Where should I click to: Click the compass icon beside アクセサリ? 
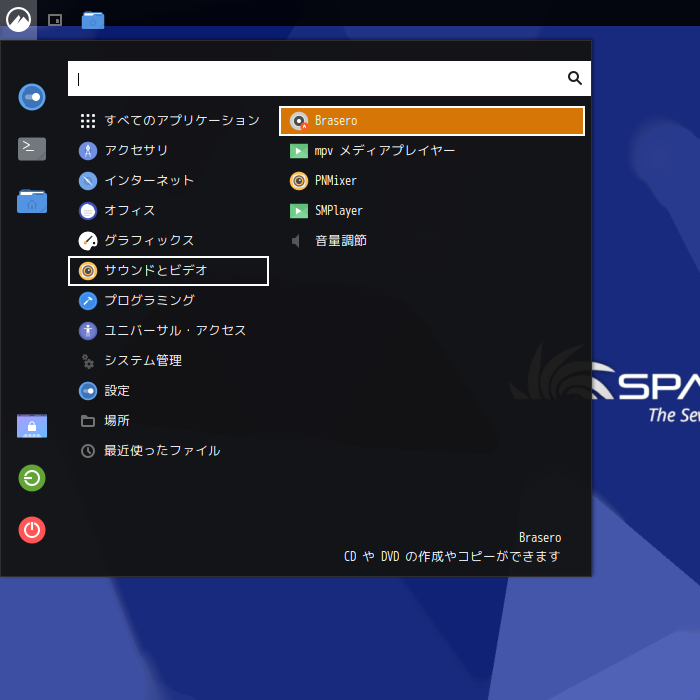click(x=88, y=151)
